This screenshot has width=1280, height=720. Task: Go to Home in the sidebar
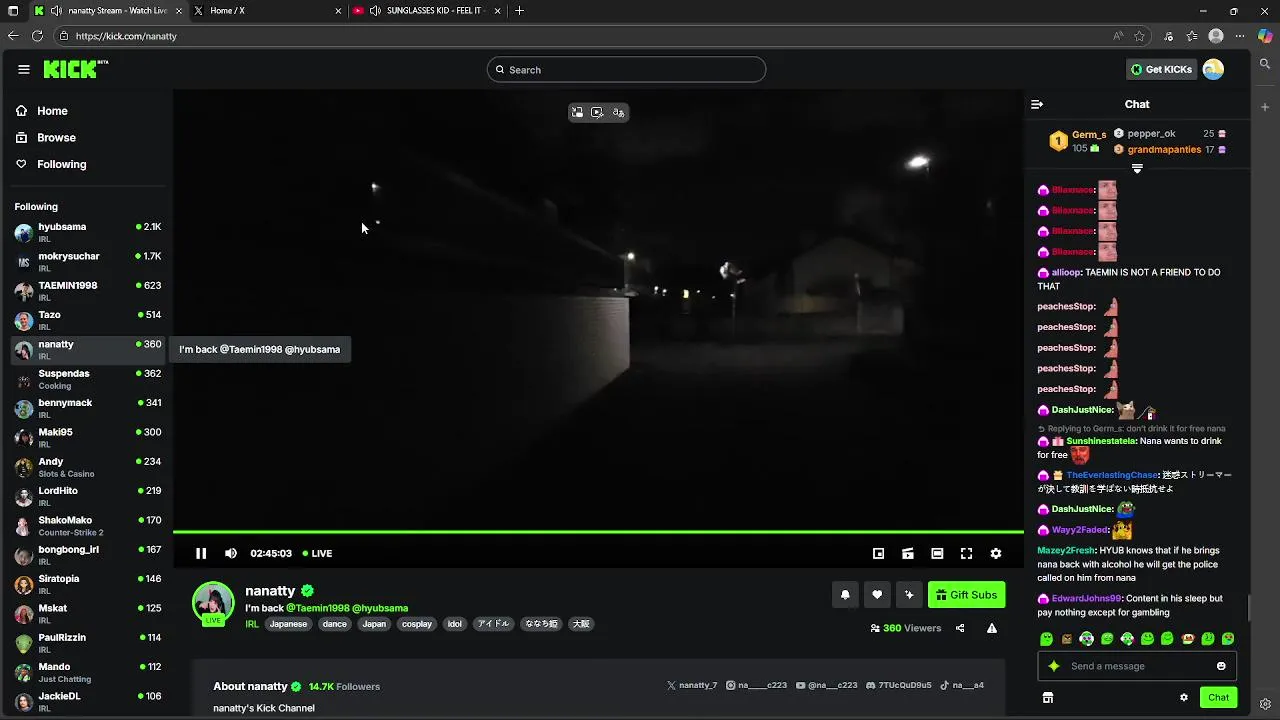43,111
